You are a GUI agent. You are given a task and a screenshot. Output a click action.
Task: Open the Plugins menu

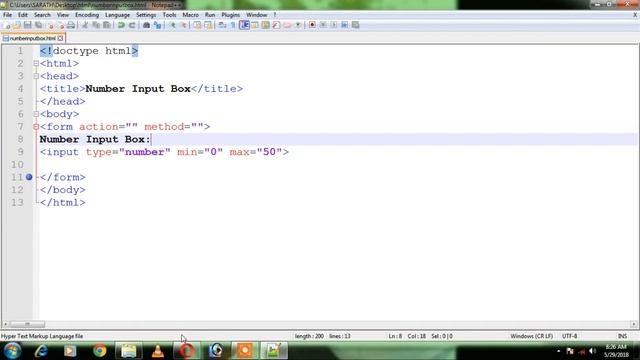231,15
